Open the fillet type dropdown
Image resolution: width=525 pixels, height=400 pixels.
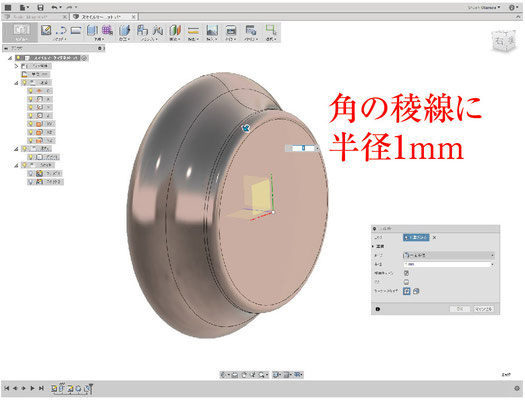point(449,255)
